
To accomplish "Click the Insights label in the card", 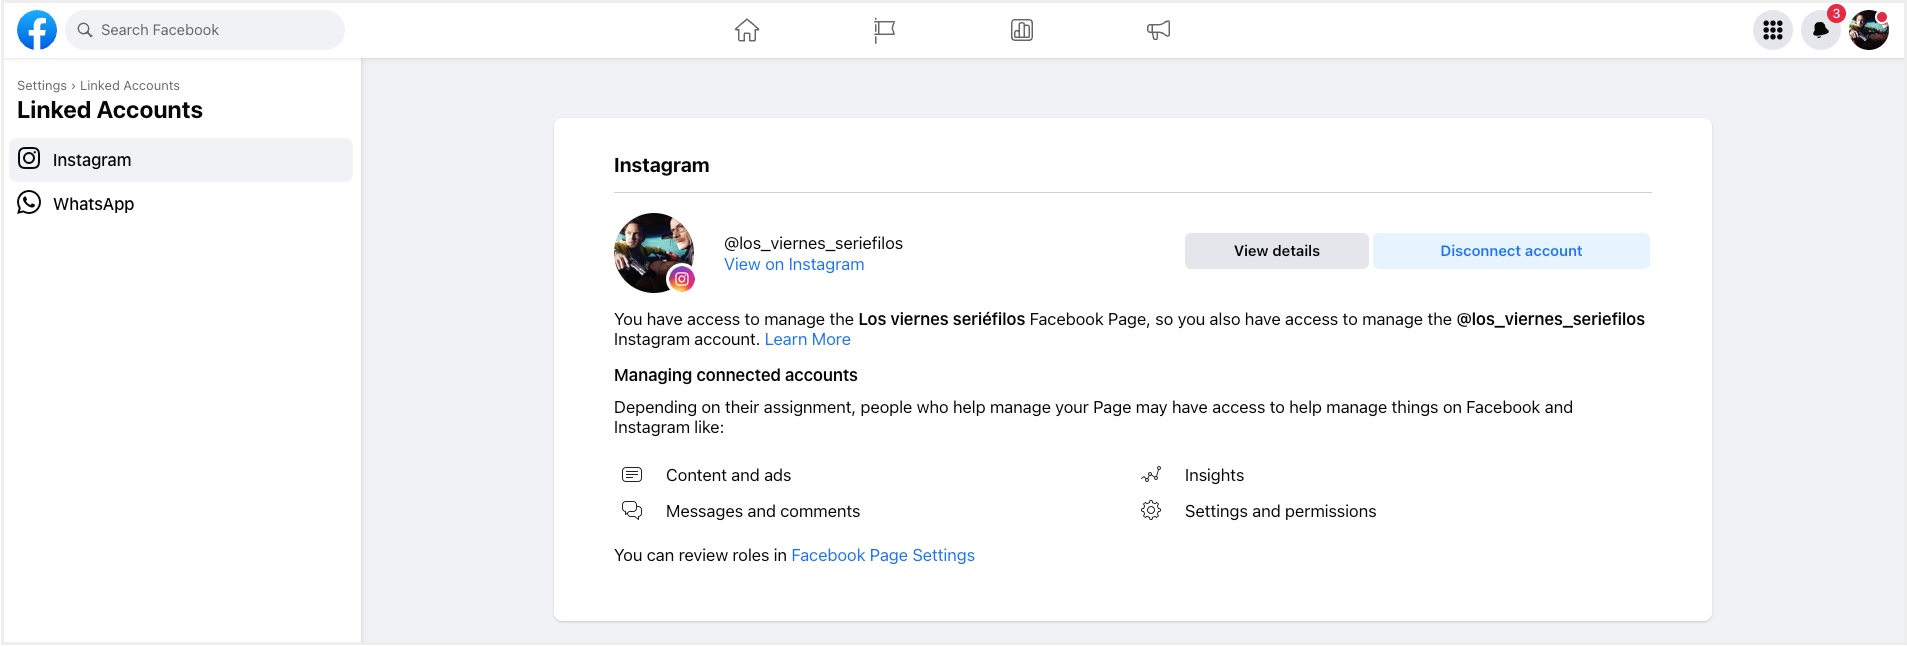I will coord(1214,475).
